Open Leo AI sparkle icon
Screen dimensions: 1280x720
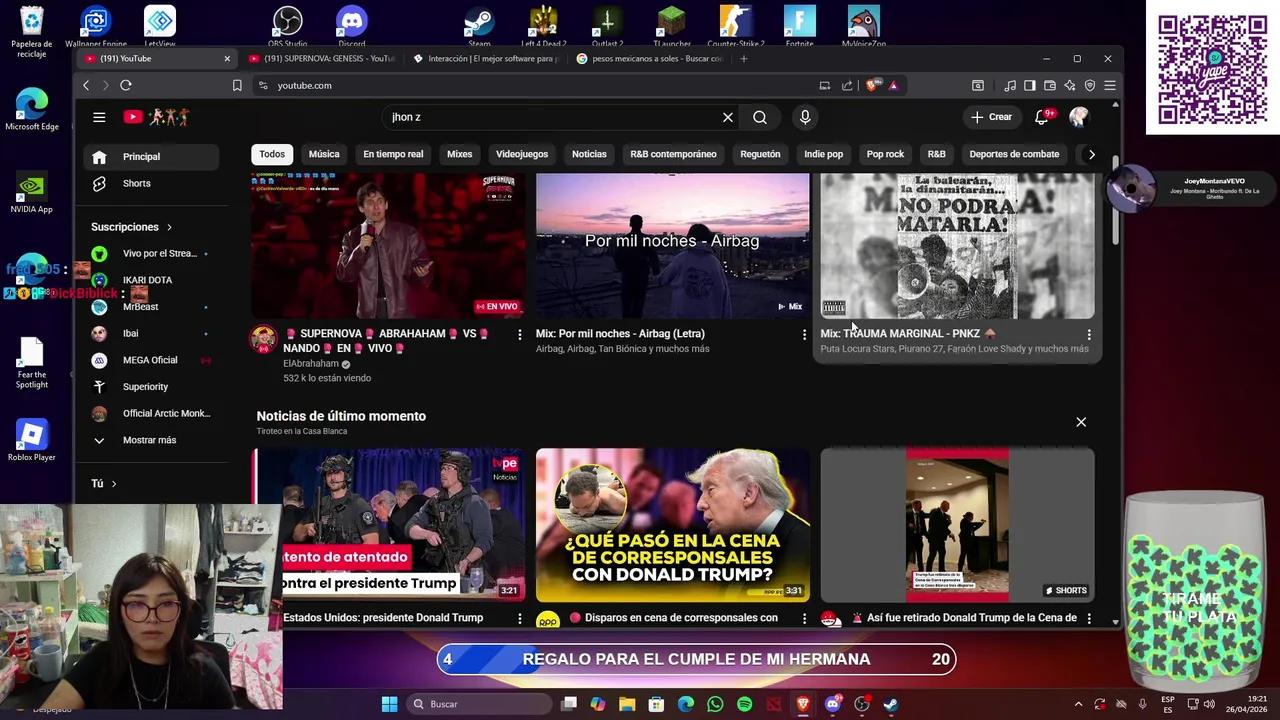click(x=1070, y=85)
